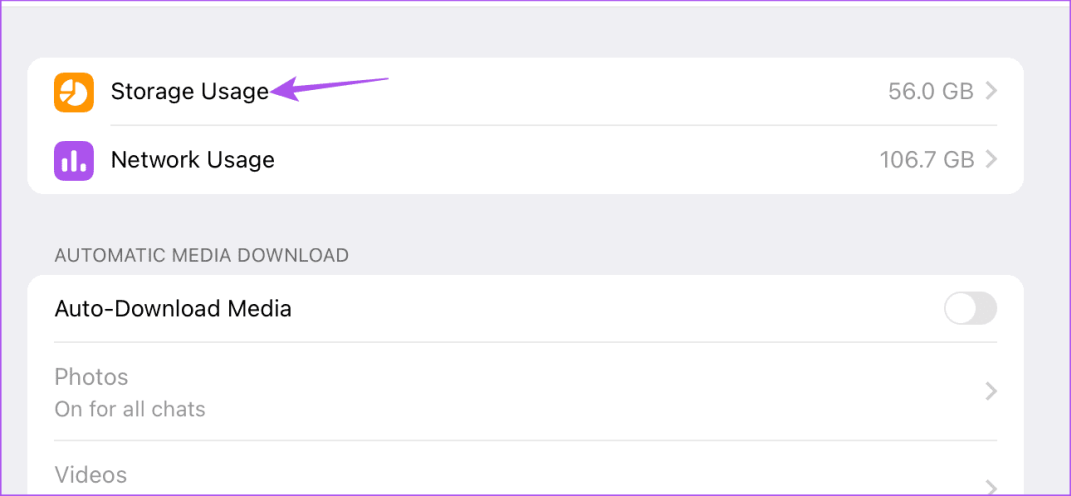The width and height of the screenshot is (1071, 496).
Task: Expand the Photos row chevron
Action: (x=991, y=391)
